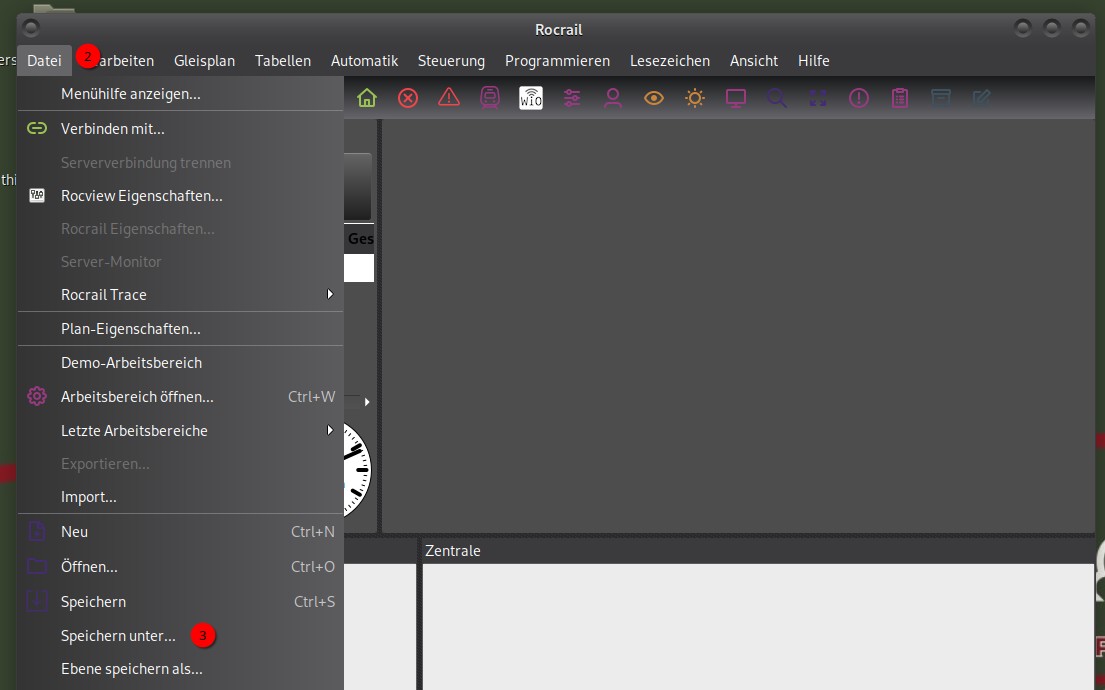This screenshot has width=1105, height=690.
Task: Open the Programmieren menu
Action: click(557, 61)
